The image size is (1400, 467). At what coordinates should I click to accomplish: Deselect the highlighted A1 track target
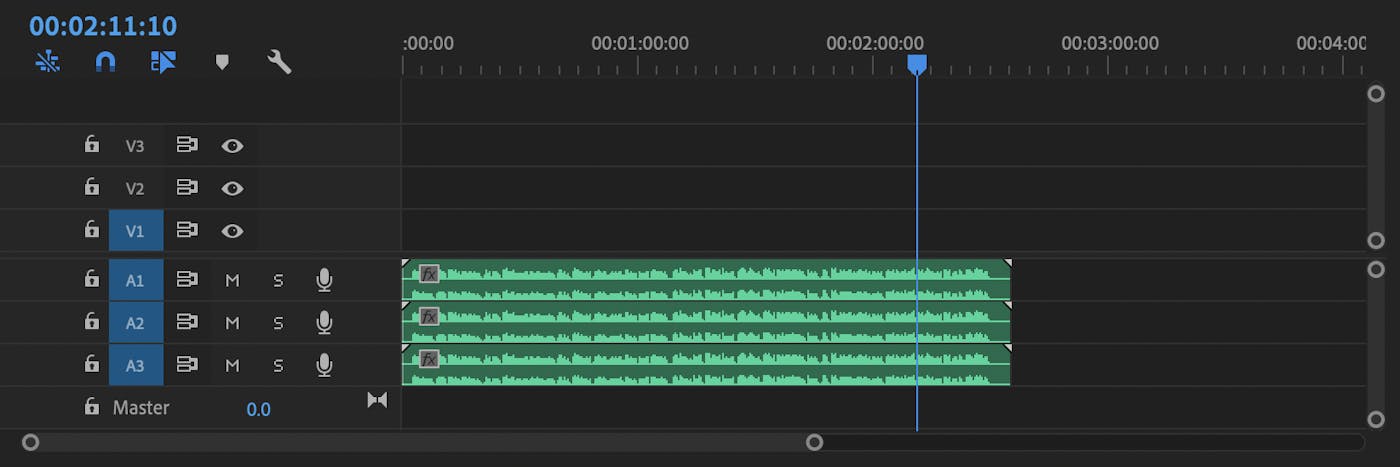(x=135, y=281)
